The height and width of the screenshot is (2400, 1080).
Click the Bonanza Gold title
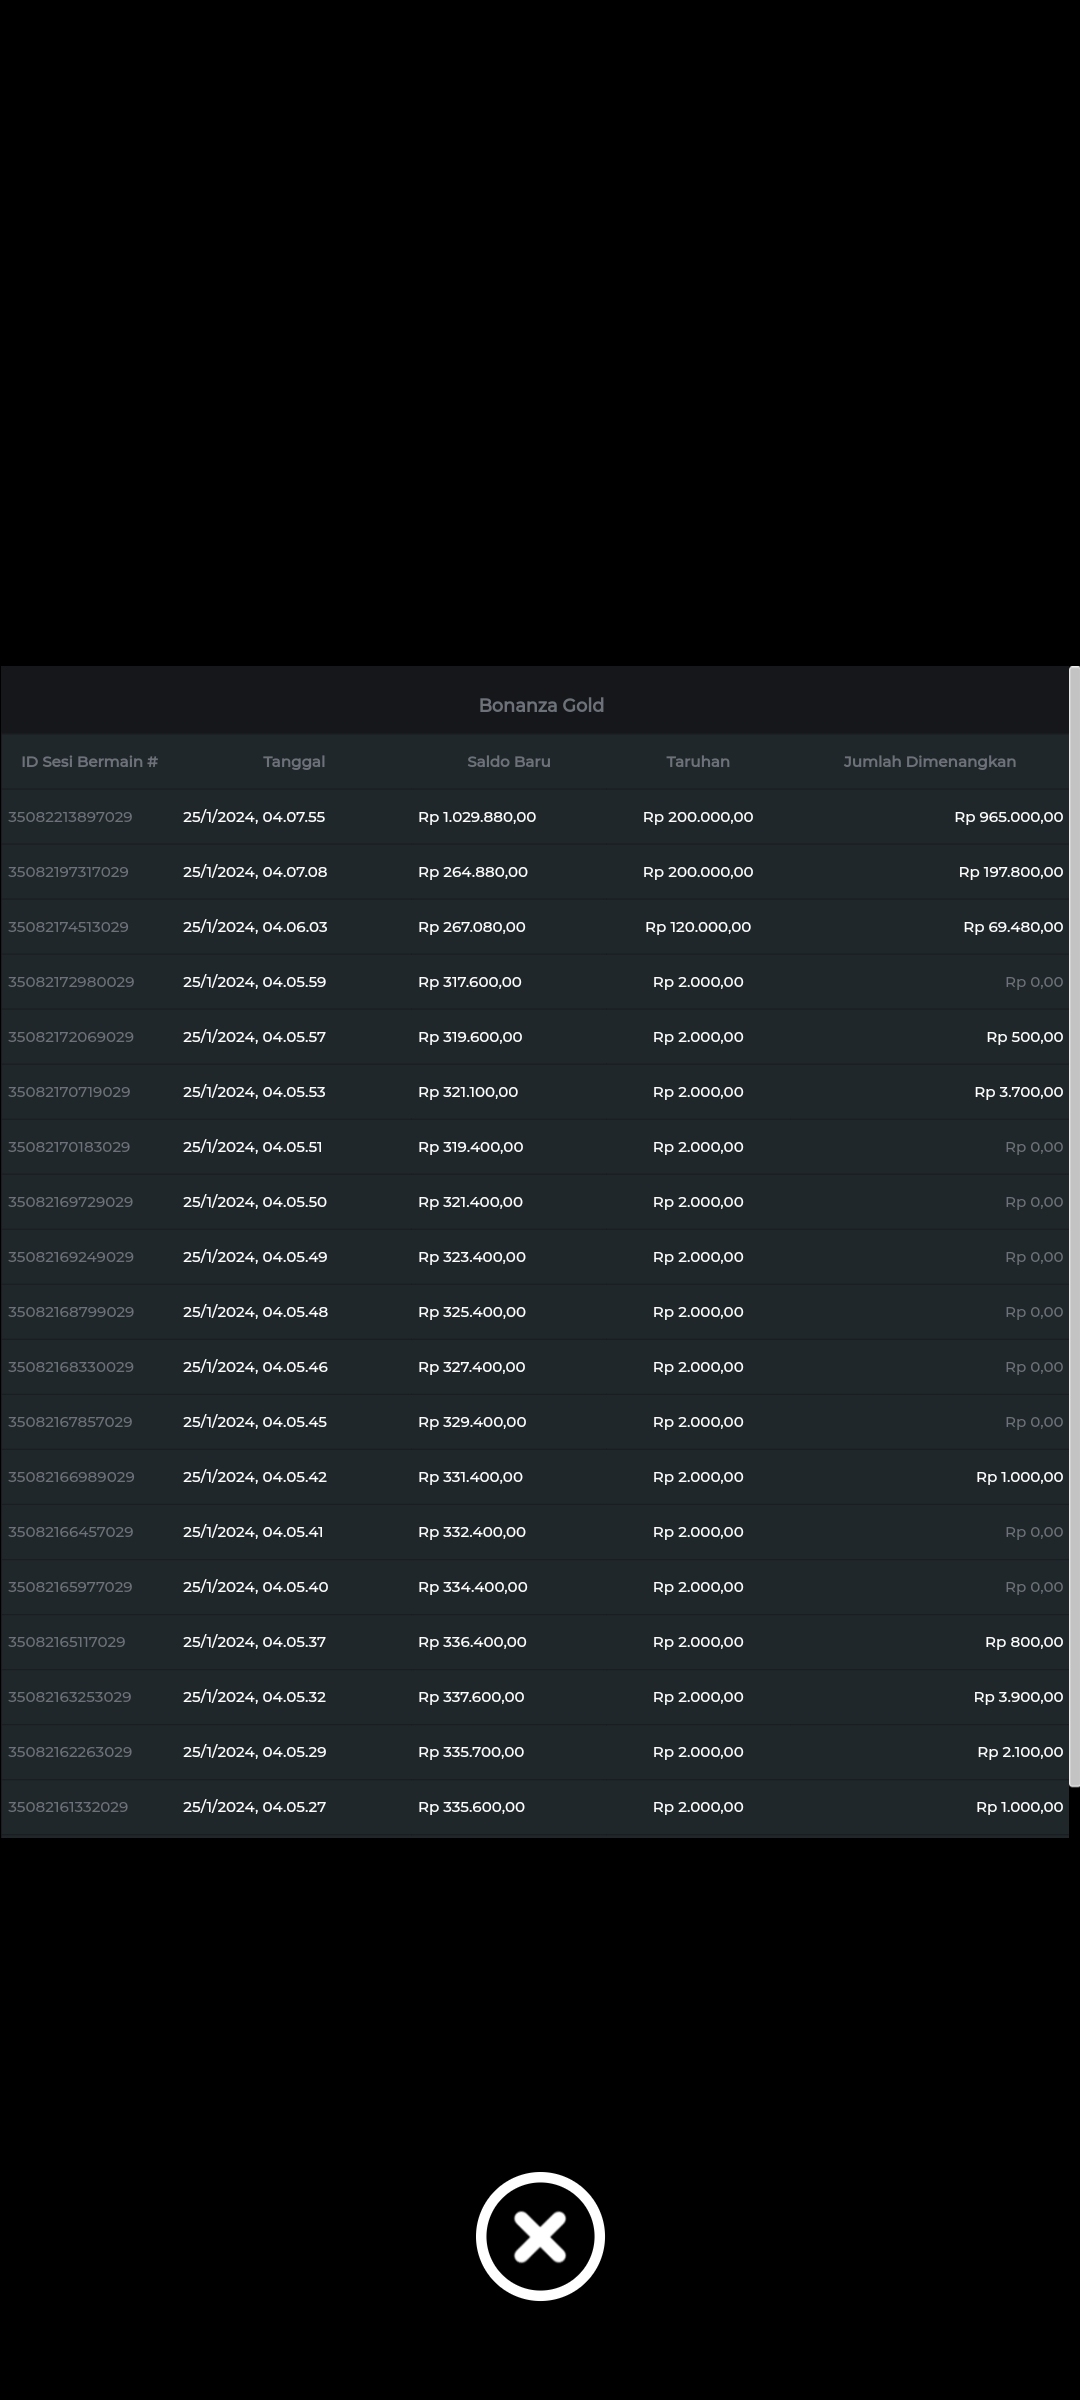[541, 705]
